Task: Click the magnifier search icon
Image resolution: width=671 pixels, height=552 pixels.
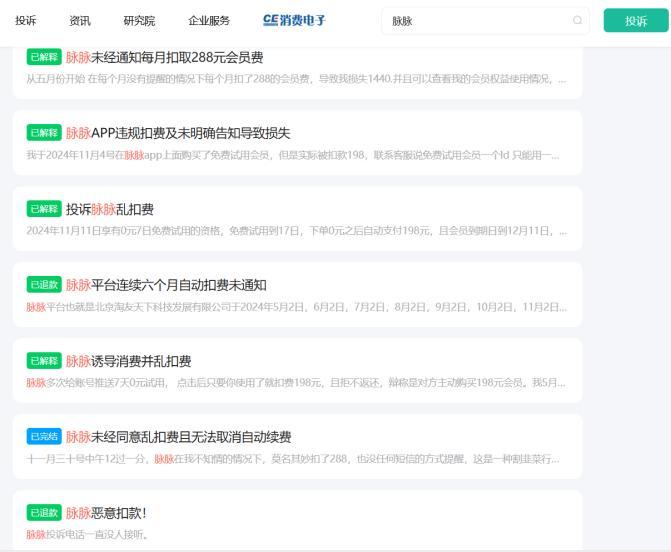Action: [577, 20]
